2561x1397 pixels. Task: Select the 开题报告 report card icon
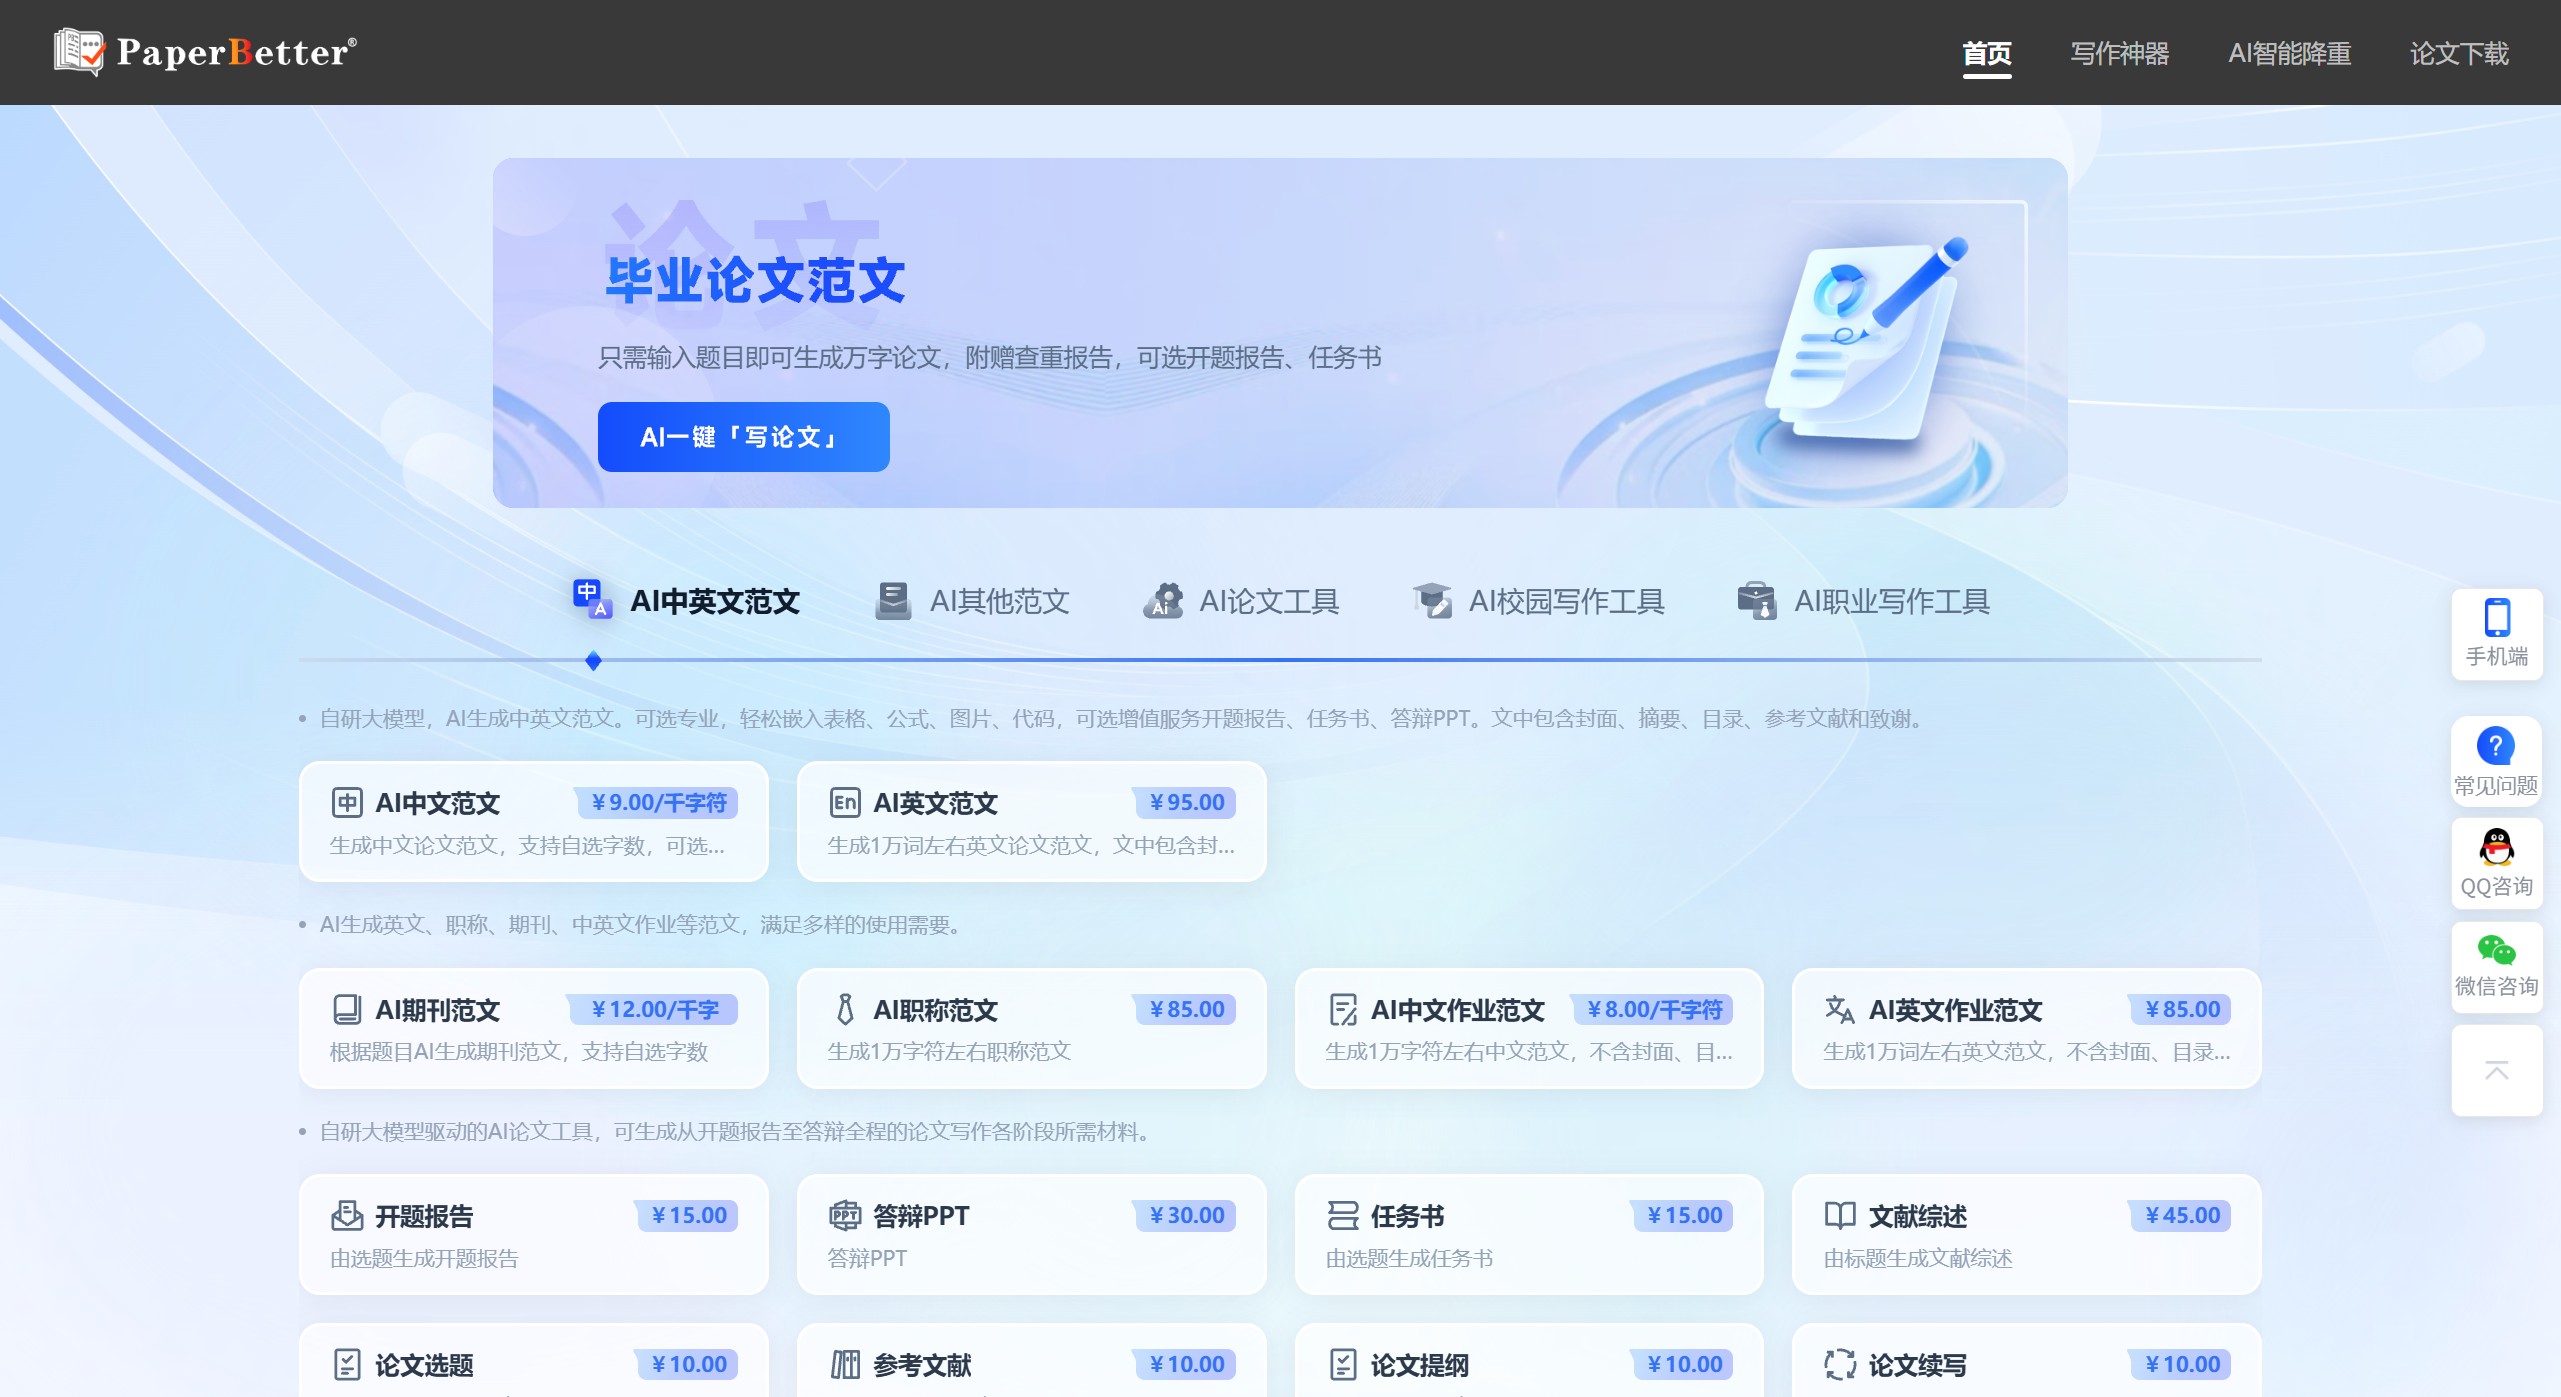pyautogui.click(x=346, y=1216)
